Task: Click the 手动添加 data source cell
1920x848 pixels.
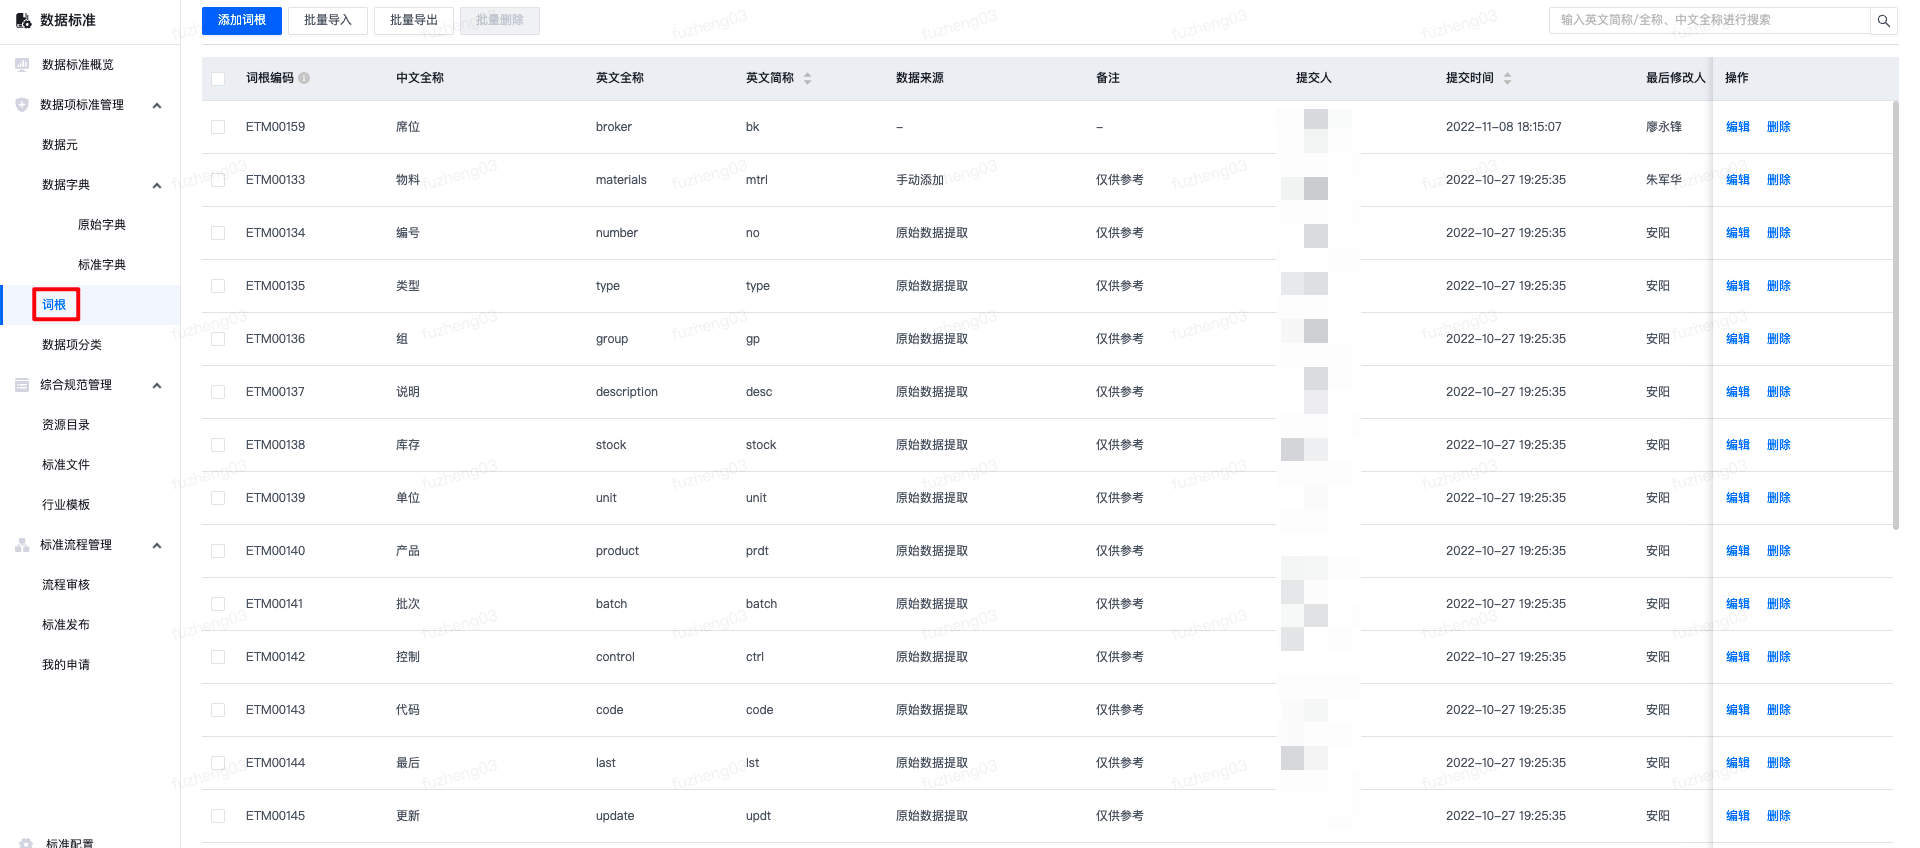Action: (920, 180)
